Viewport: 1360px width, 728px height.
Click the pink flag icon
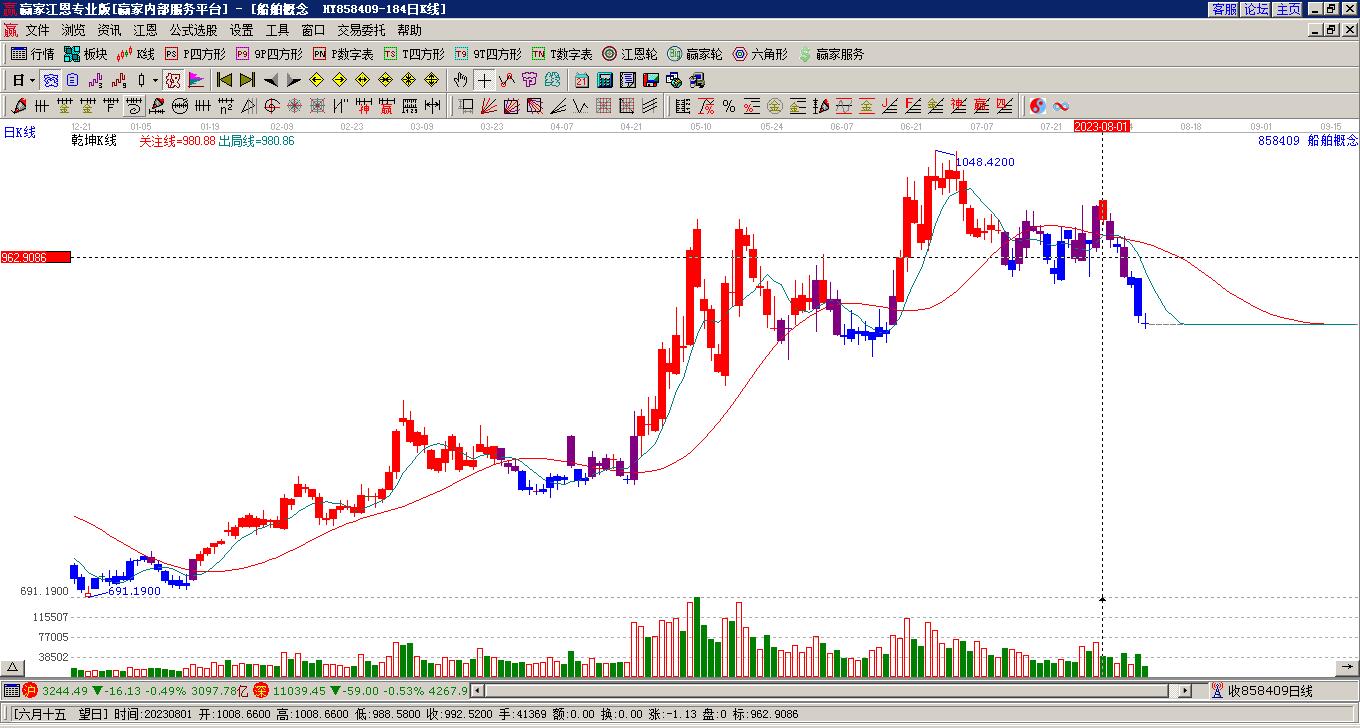[196, 80]
